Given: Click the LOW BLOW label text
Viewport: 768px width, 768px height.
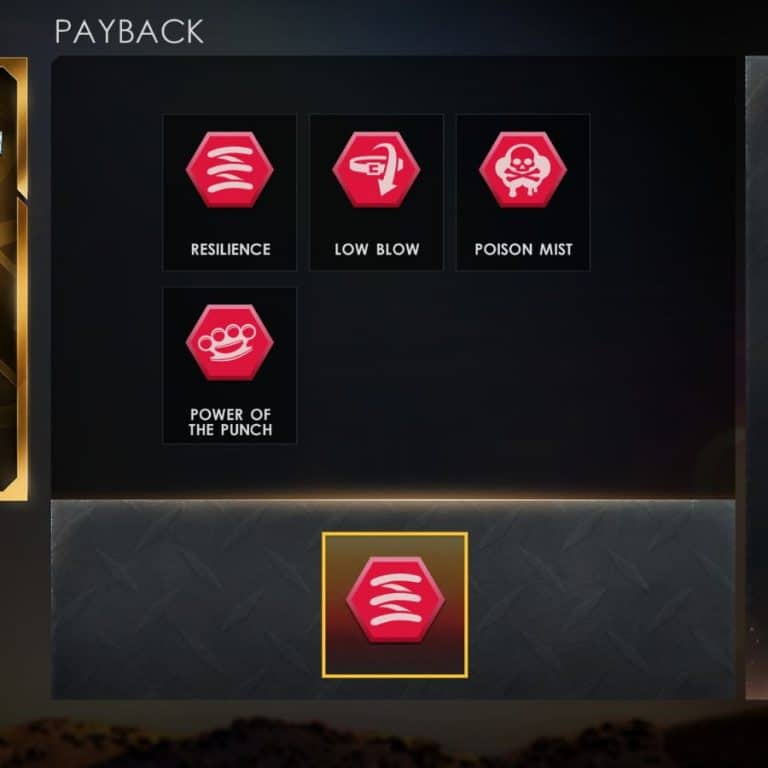Looking at the screenshot, I should click(x=377, y=249).
